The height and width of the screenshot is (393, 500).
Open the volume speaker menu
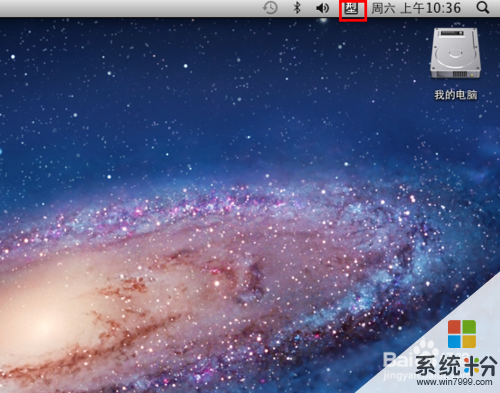coord(322,8)
